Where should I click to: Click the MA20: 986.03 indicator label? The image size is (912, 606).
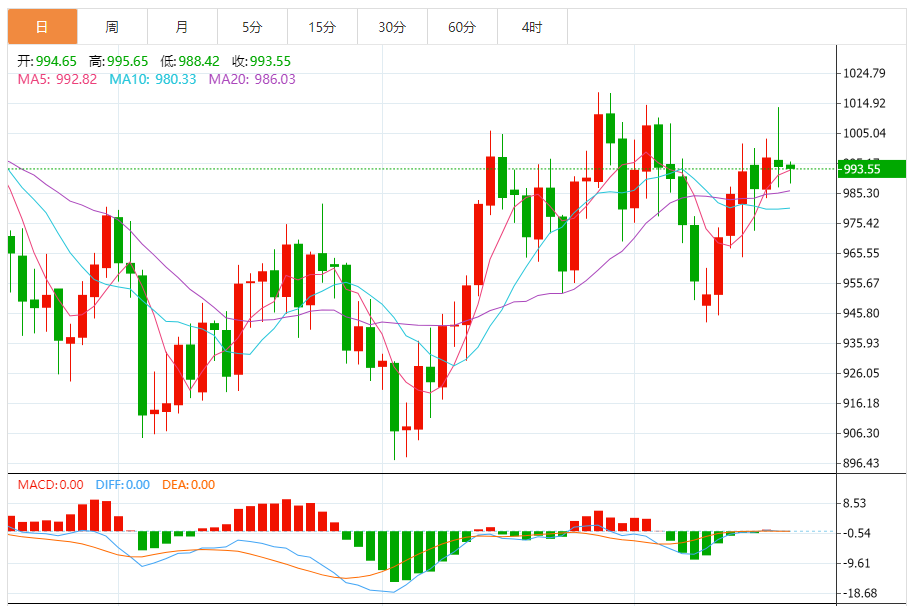[x=252, y=79]
